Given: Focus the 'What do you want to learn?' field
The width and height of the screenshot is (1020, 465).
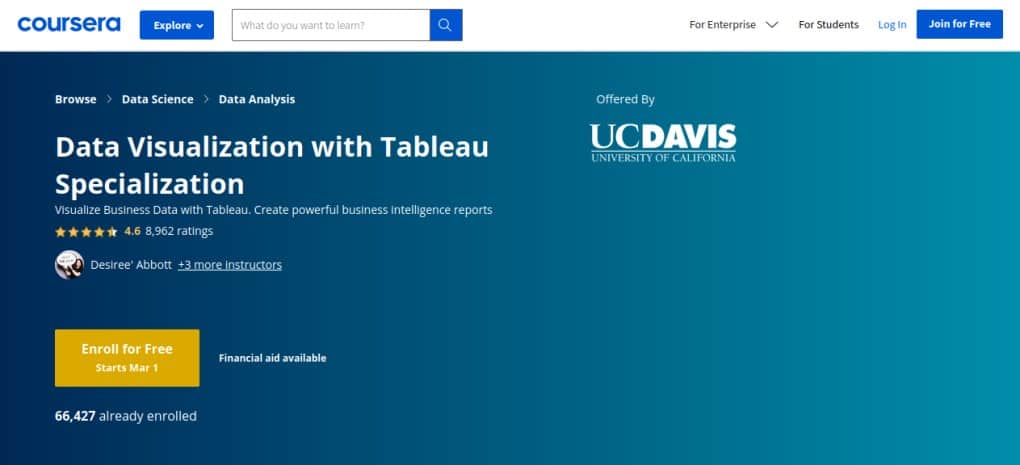Looking at the screenshot, I should (330, 25).
